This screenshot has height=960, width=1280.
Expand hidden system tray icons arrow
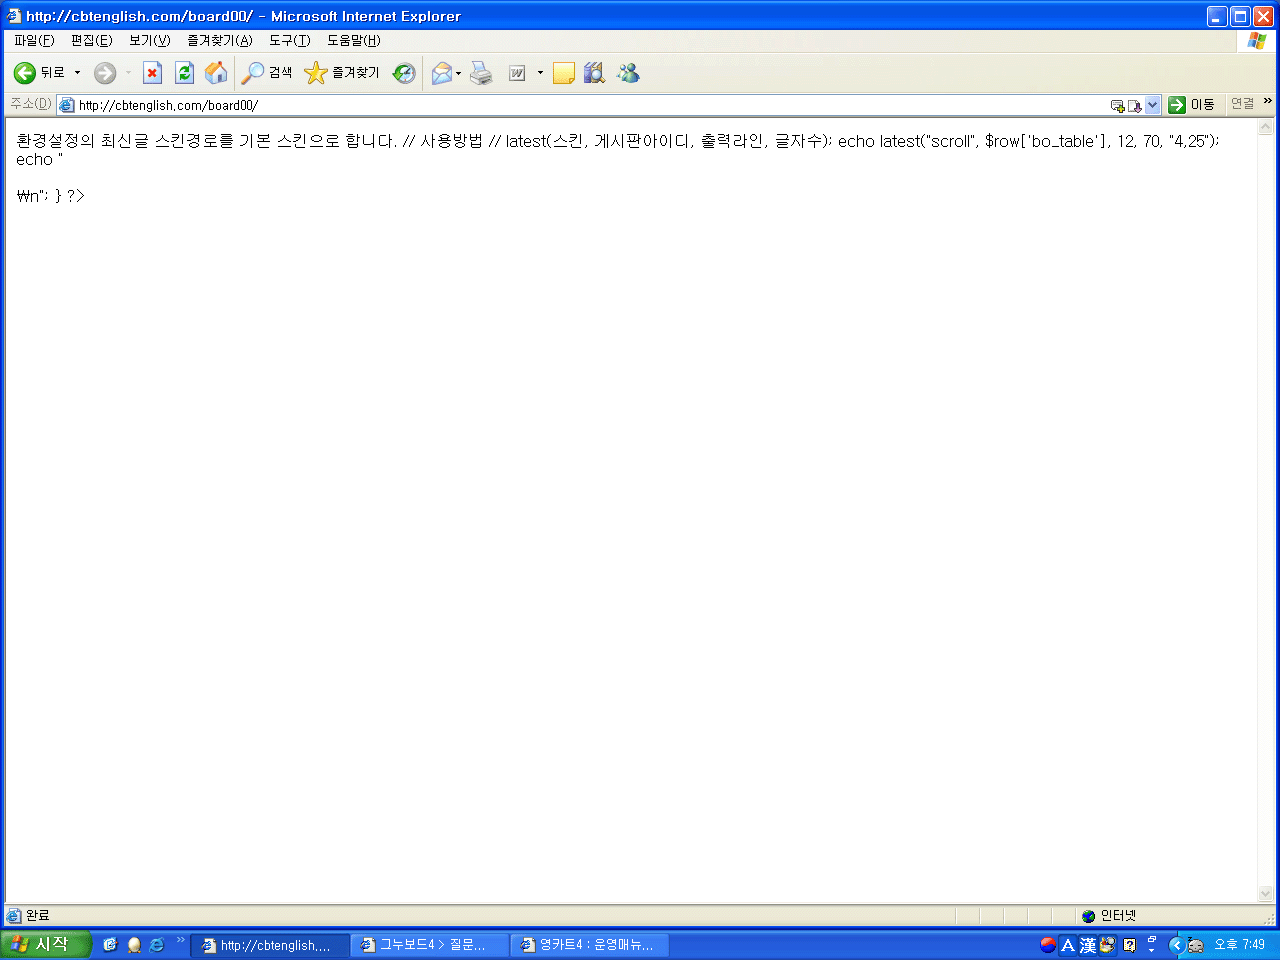[x=1176, y=945]
